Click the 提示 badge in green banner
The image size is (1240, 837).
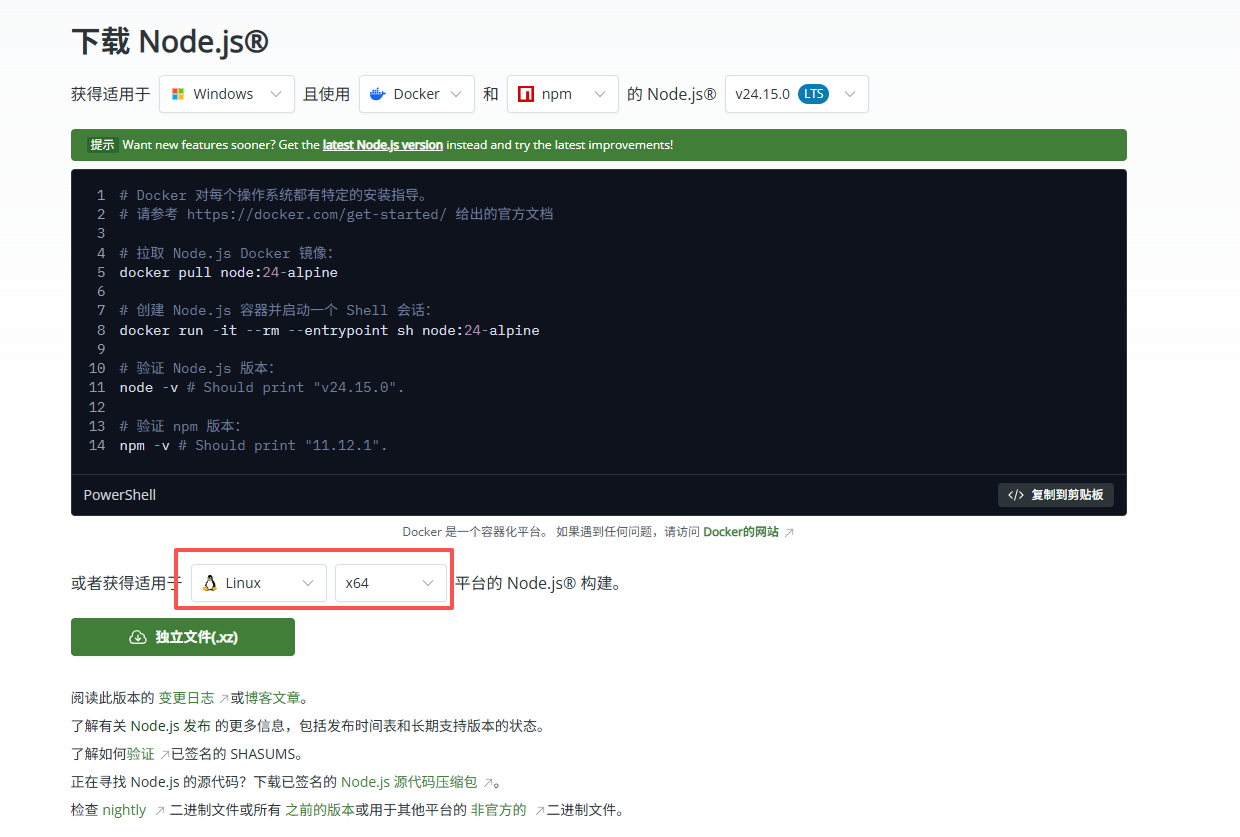click(102, 145)
